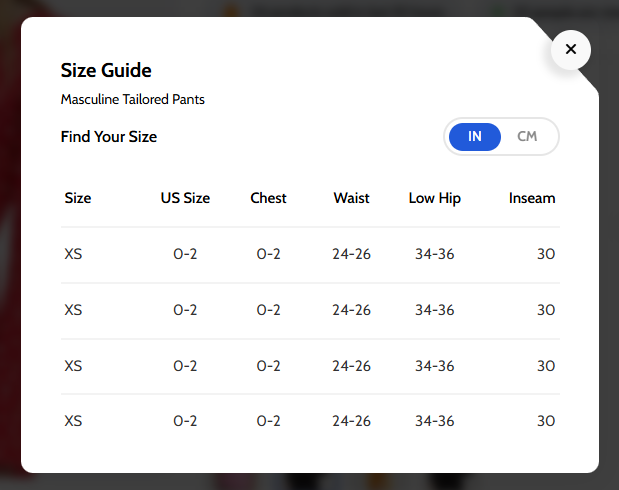
Task: Select XS in the last table row
Action: pos(73,422)
